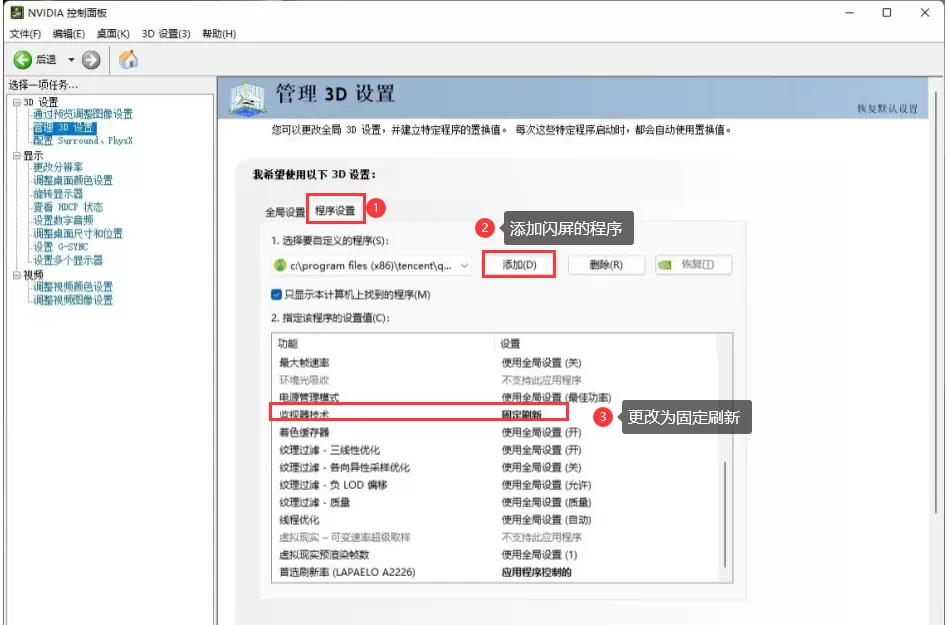Select 设置 G-SYNC in the sidebar

pos(60,246)
